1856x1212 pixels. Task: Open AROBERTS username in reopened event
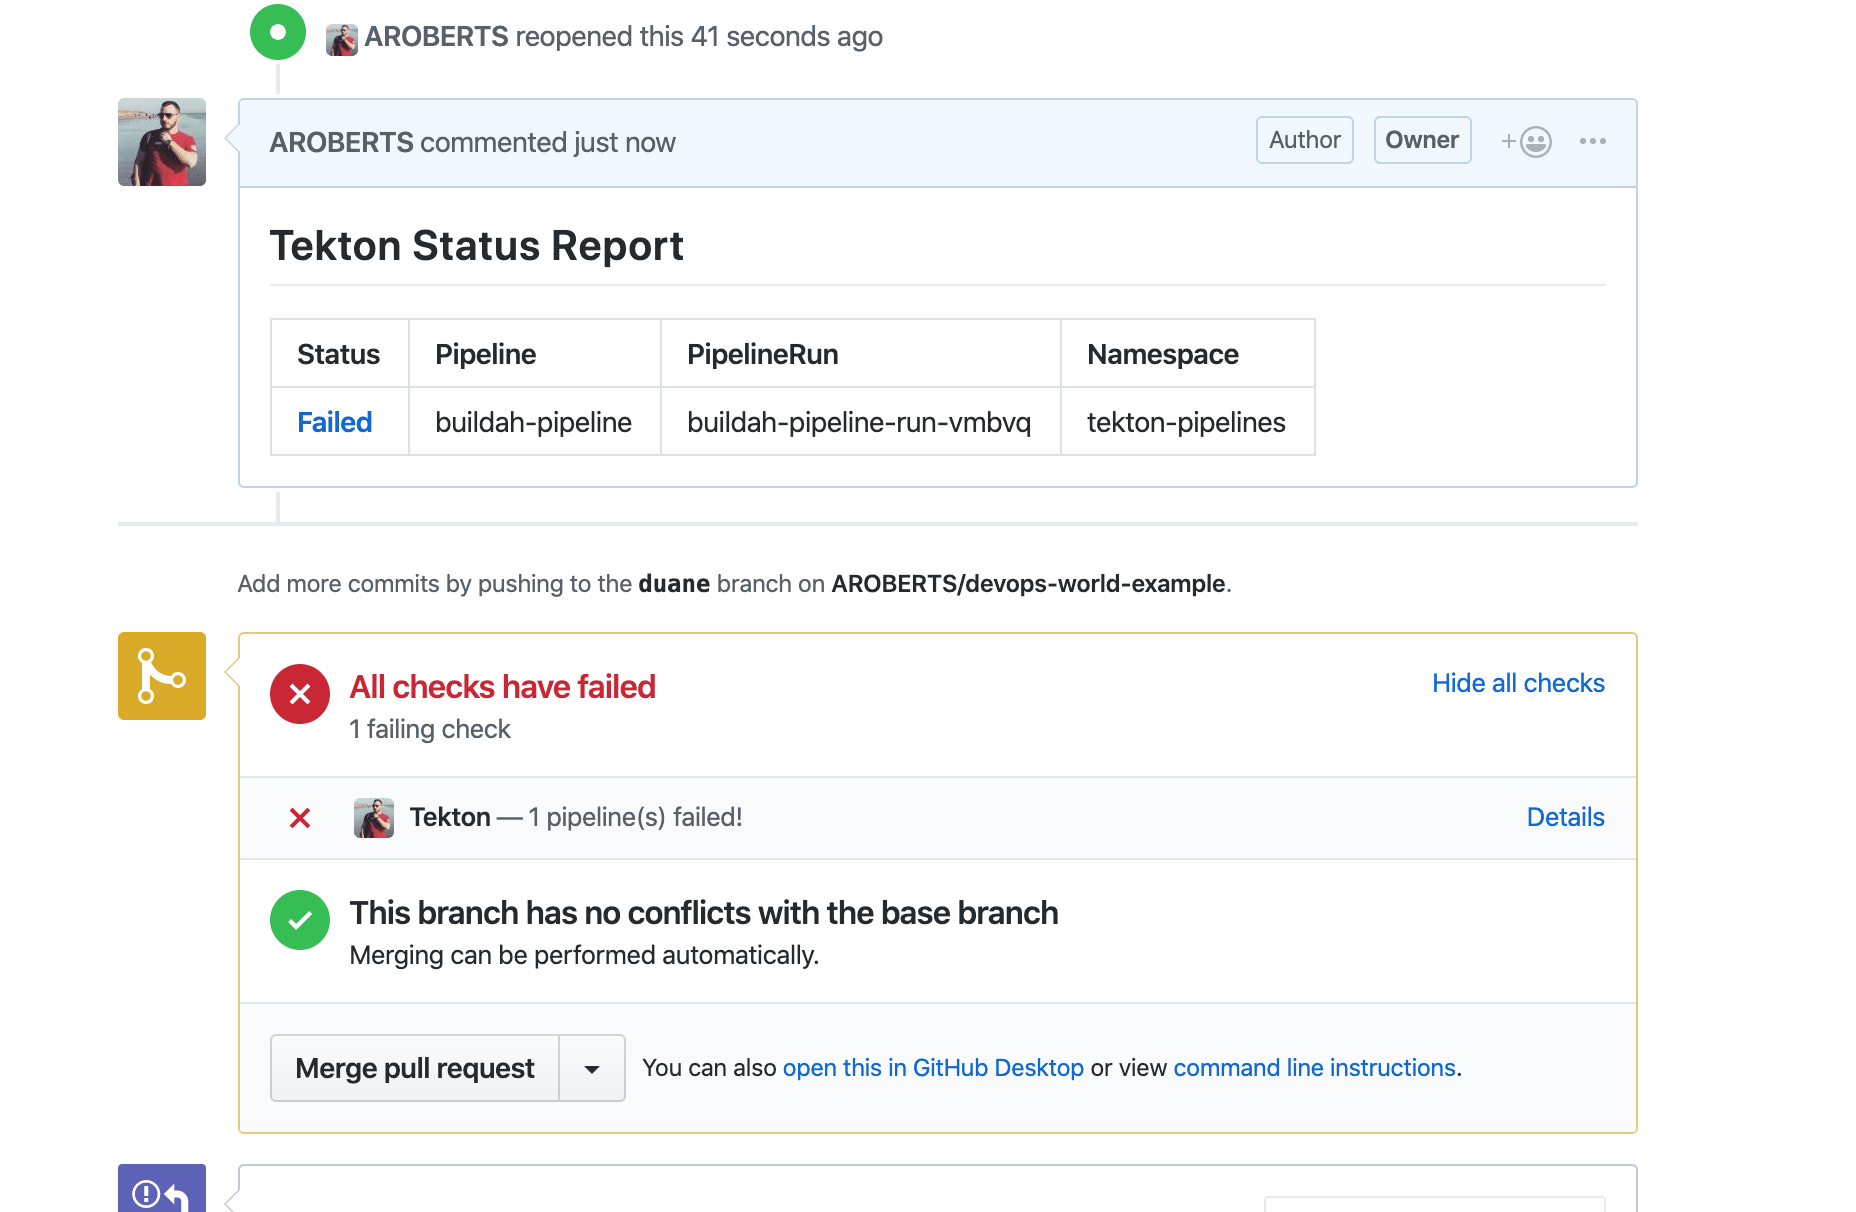tap(436, 37)
